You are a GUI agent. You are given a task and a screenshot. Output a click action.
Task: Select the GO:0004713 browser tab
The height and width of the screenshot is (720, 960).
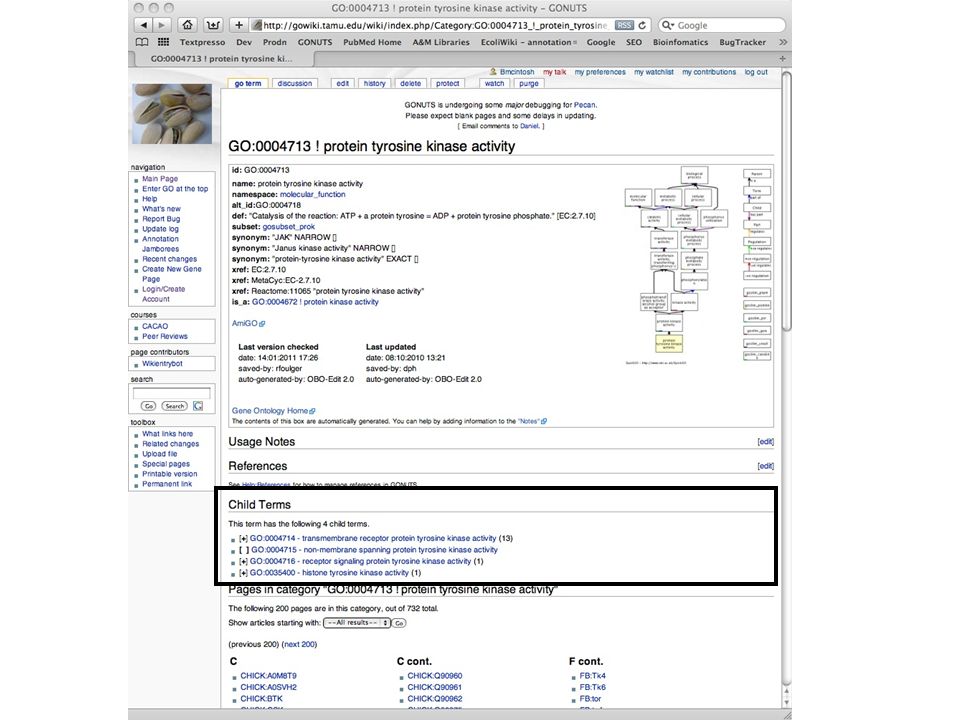221,59
